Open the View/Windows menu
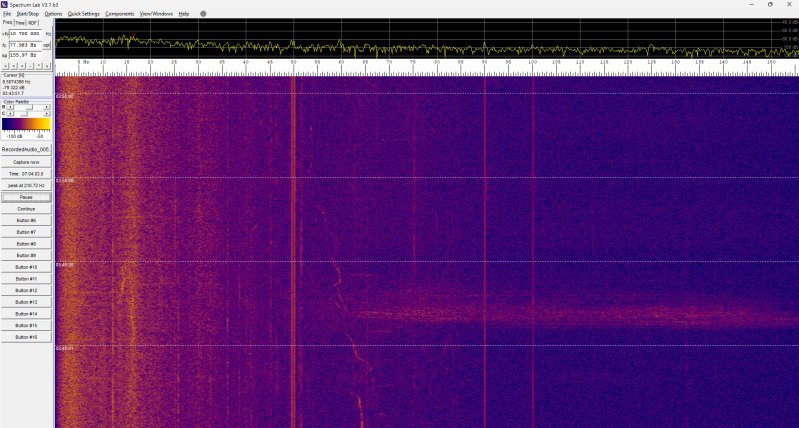The image size is (799, 428). [x=156, y=14]
